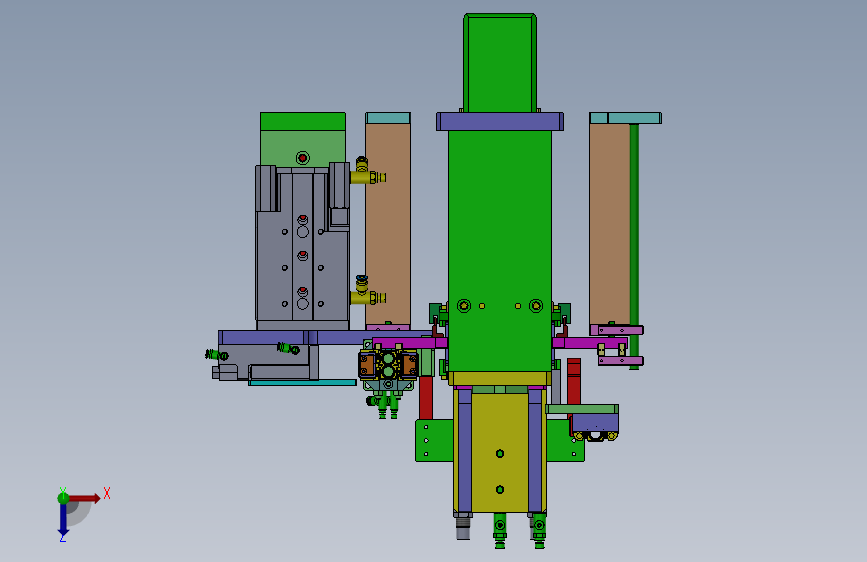Viewport: 867px width, 562px height.
Task: Select the purple flange plate under the top motor
Action: click(x=500, y=122)
